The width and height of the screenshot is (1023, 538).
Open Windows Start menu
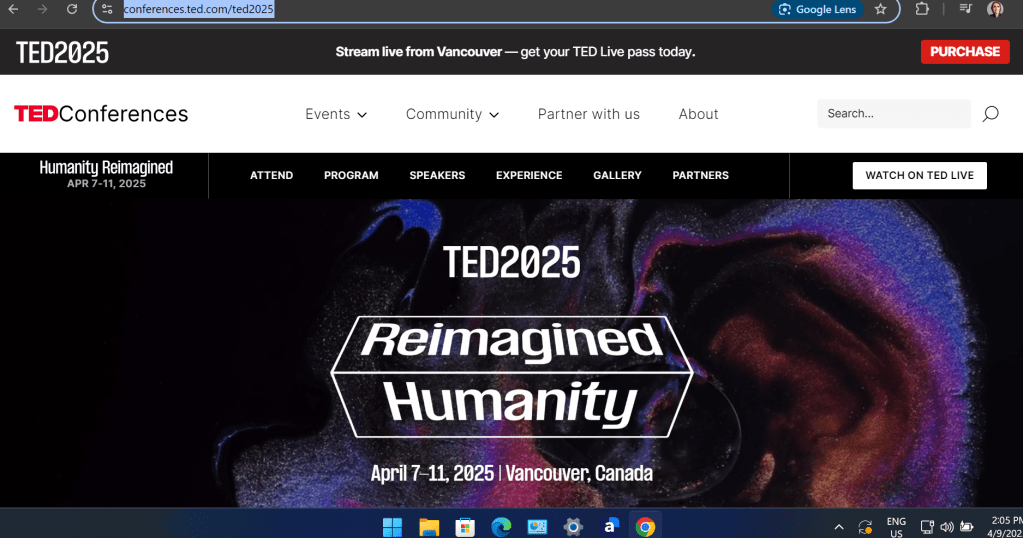click(392, 526)
